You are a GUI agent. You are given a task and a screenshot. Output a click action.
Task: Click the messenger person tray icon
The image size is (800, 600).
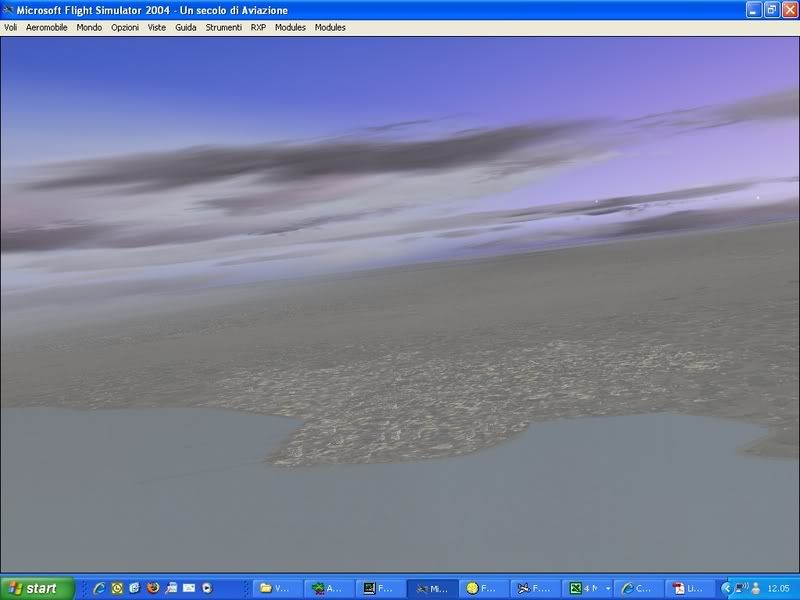tap(756, 589)
